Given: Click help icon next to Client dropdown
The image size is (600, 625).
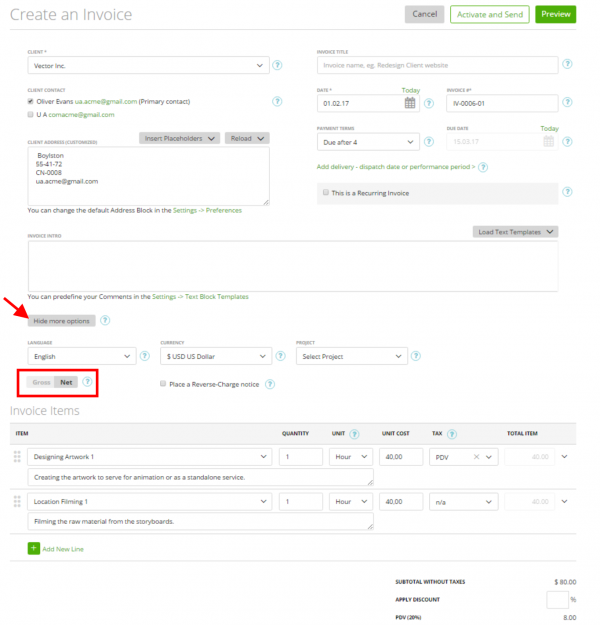Looking at the screenshot, I should [277, 66].
